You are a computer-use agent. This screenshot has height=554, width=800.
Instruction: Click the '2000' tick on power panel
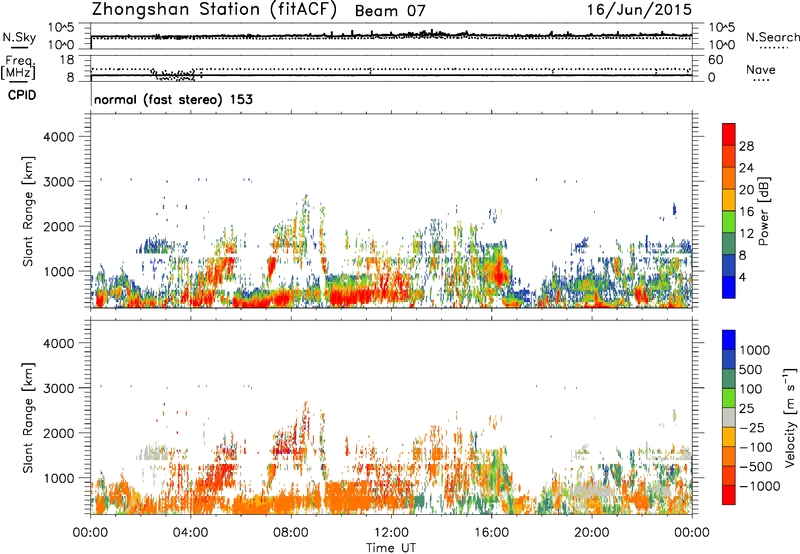(58, 226)
